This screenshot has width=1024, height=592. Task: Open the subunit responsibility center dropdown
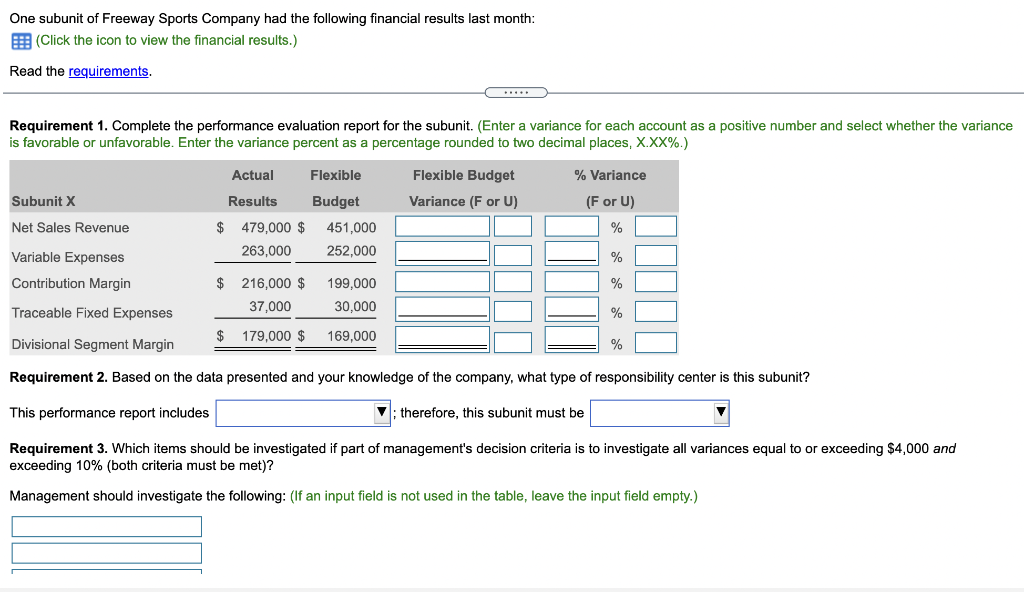659,412
